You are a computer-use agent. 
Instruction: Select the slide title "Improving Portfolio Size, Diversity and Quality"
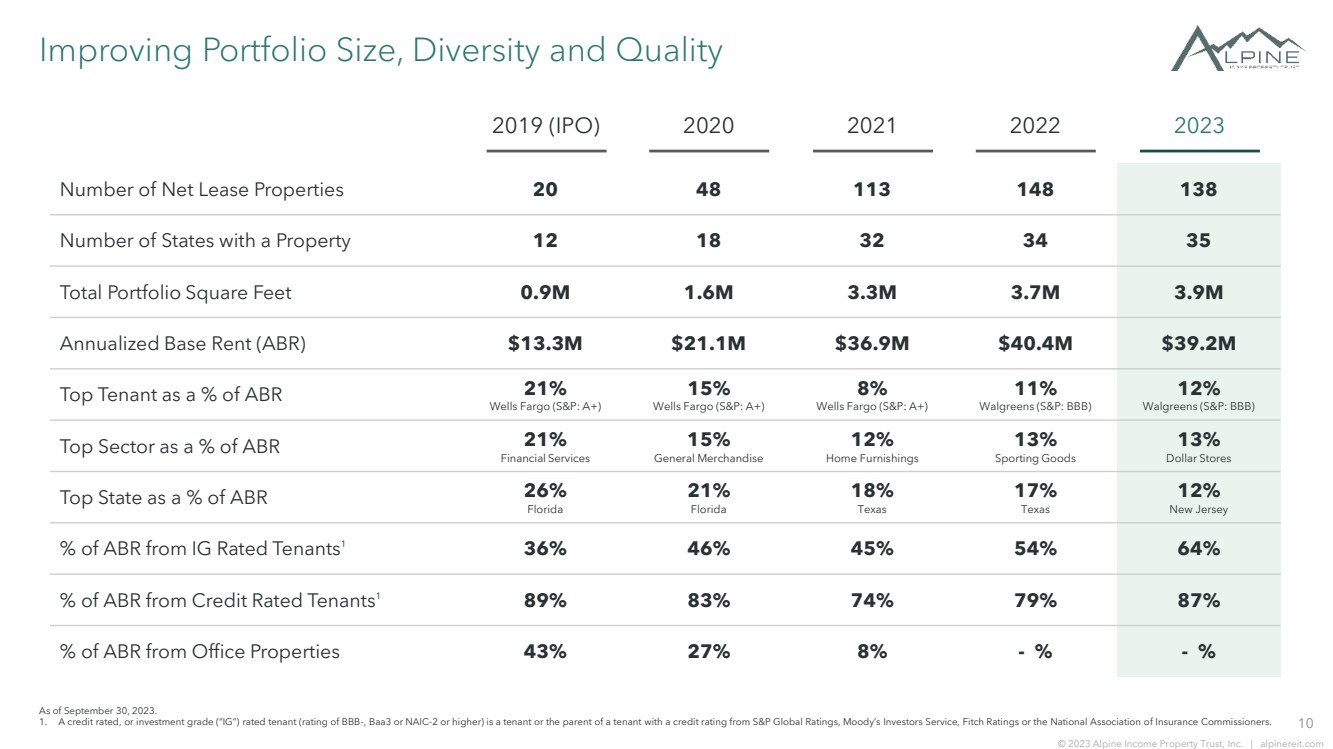[380, 49]
